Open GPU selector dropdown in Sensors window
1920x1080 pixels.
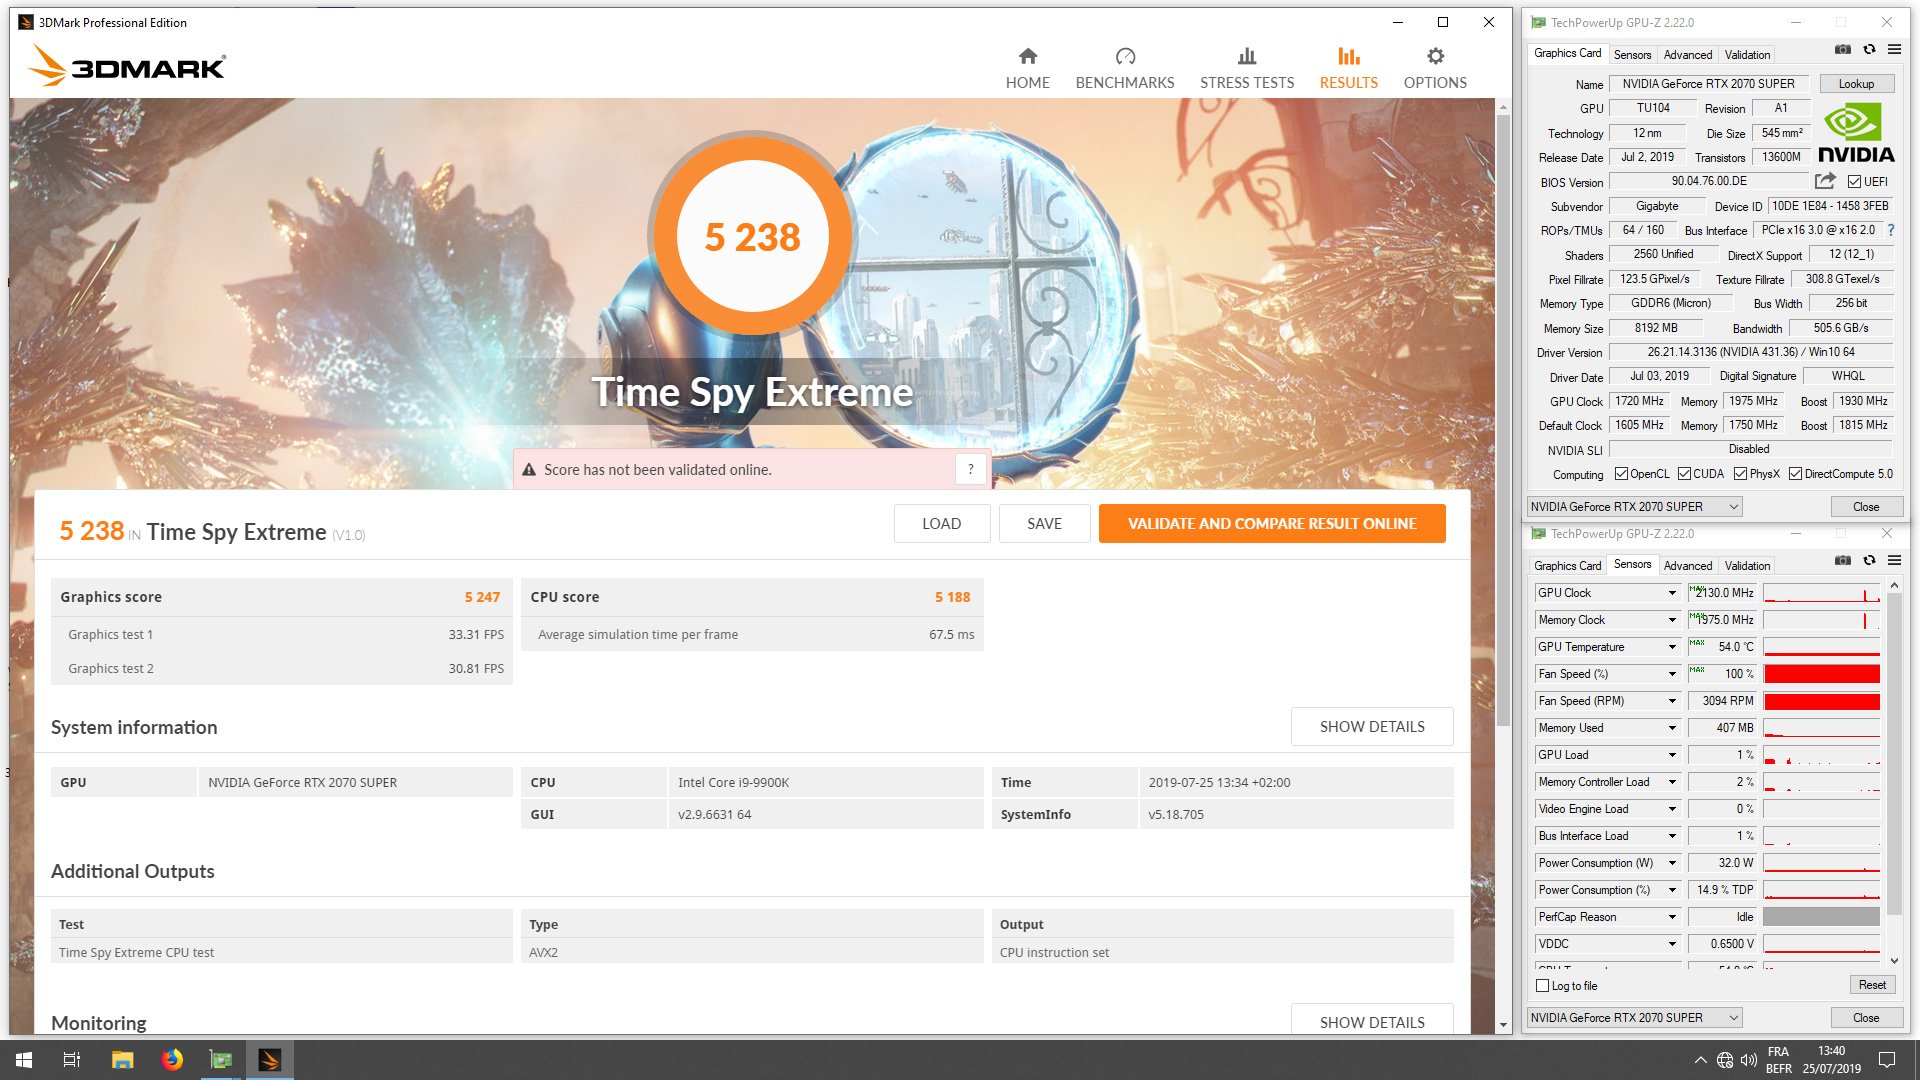pos(1634,1018)
